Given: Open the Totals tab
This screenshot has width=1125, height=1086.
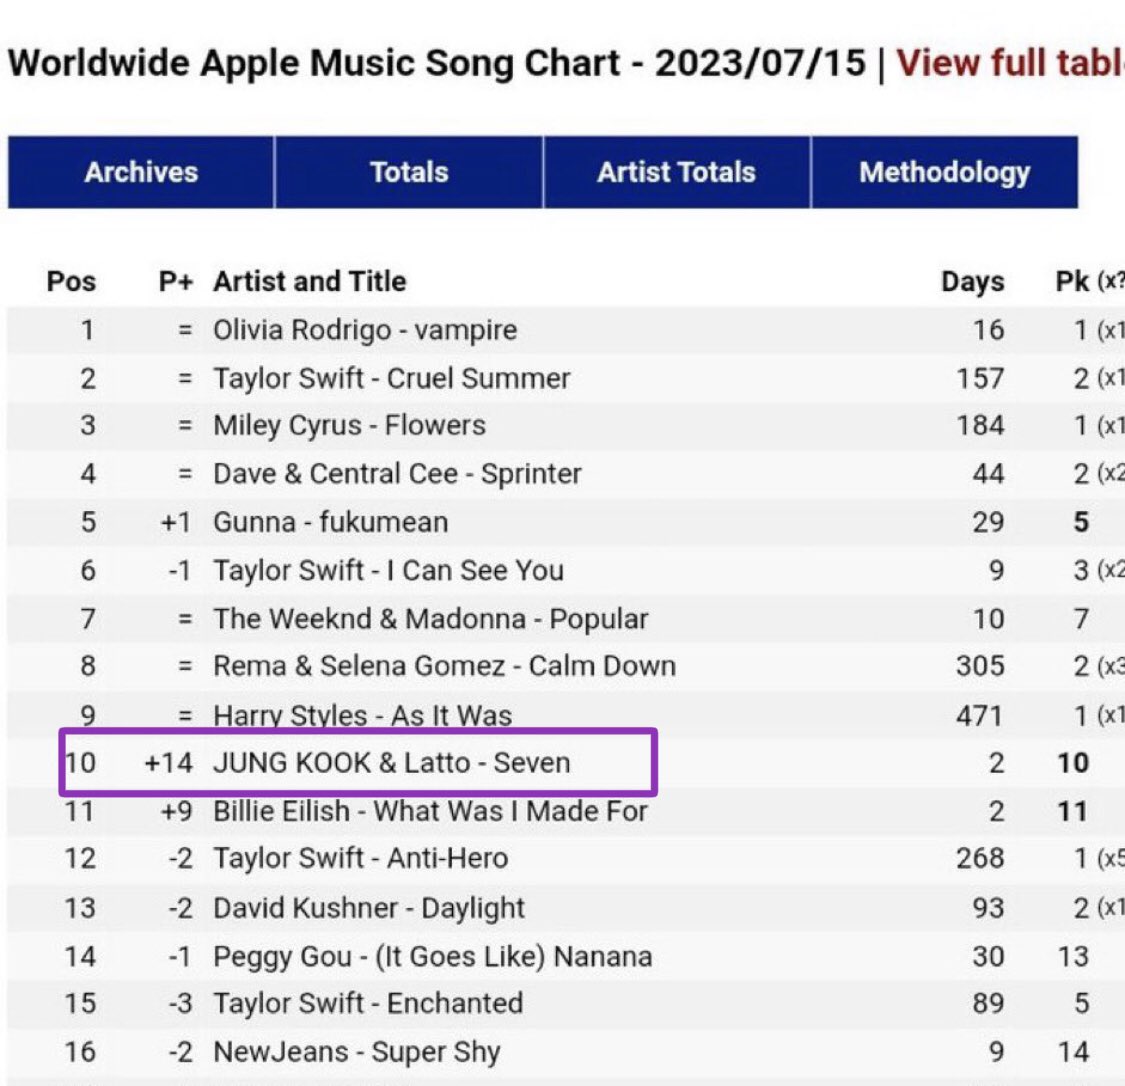Looking at the screenshot, I should tap(409, 172).
